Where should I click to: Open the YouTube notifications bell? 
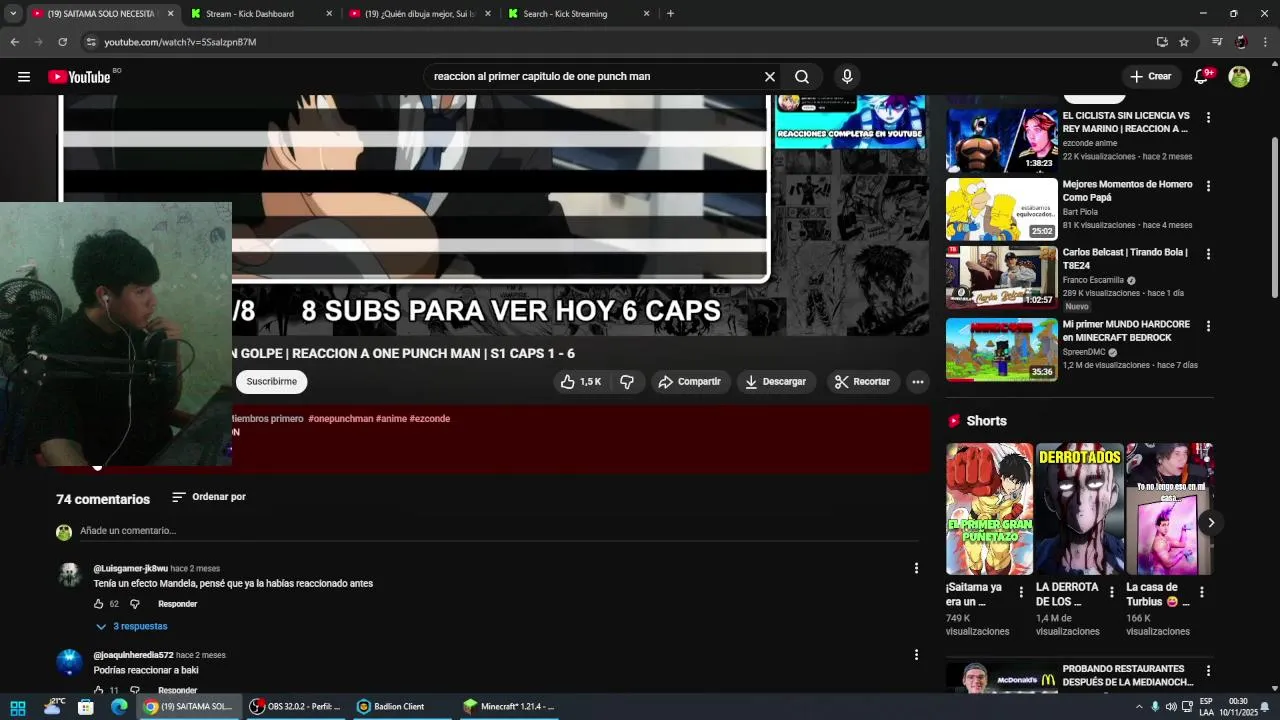(x=1202, y=76)
